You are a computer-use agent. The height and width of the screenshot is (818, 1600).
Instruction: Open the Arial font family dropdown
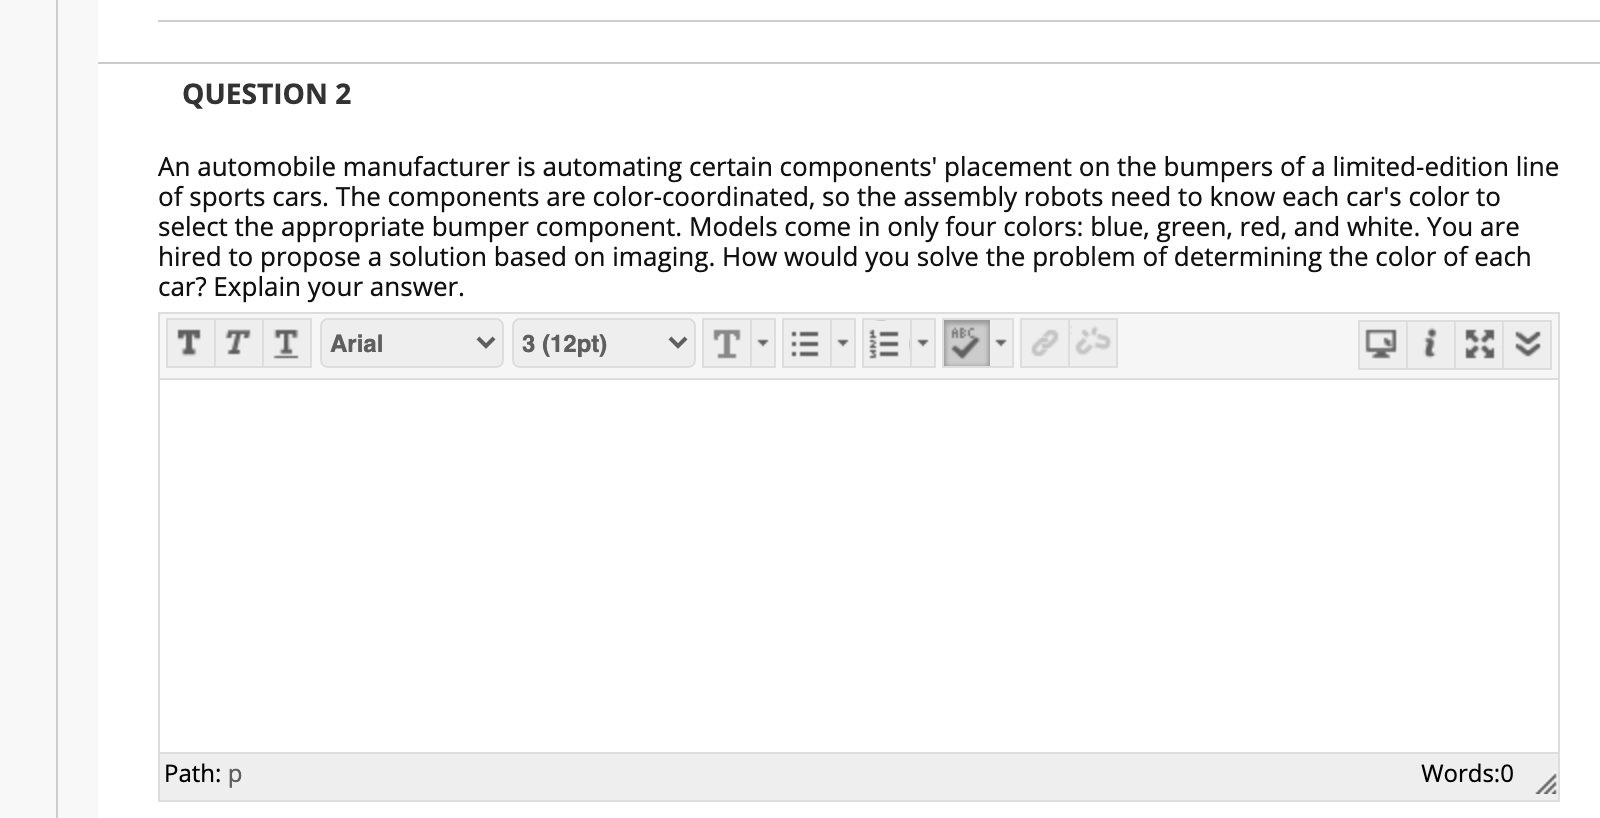(412, 344)
